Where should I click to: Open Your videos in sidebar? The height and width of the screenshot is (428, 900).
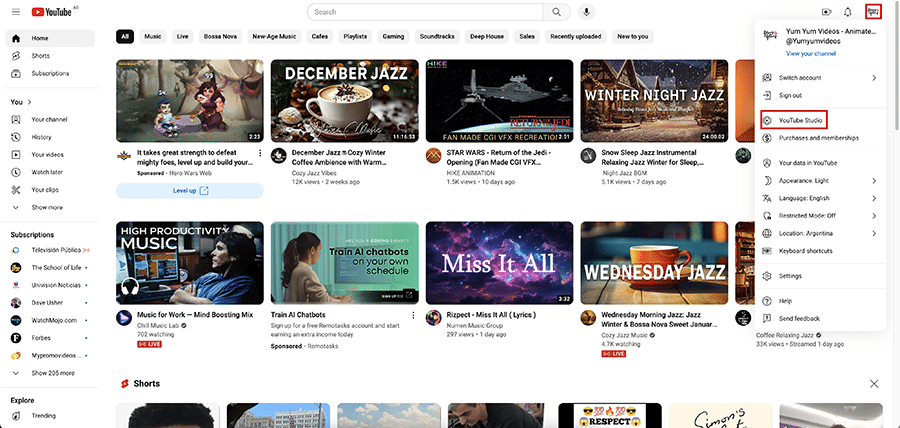[50, 154]
